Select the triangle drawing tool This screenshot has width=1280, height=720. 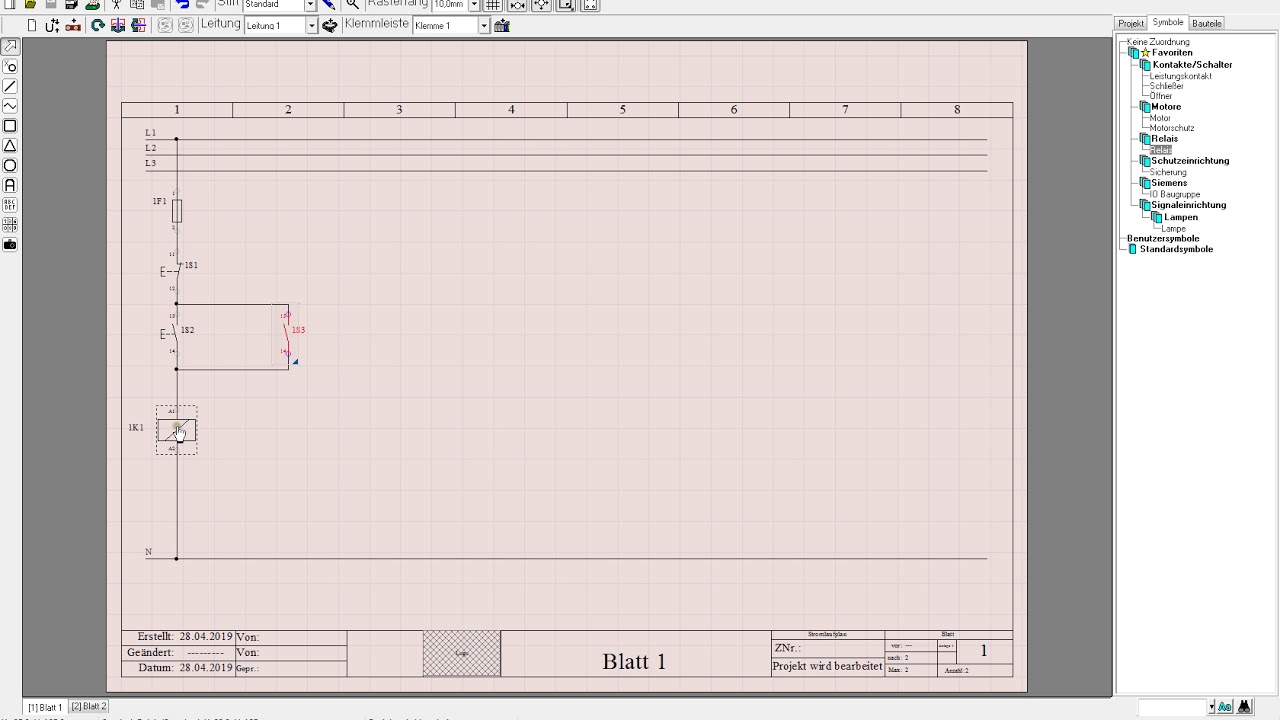10,146
